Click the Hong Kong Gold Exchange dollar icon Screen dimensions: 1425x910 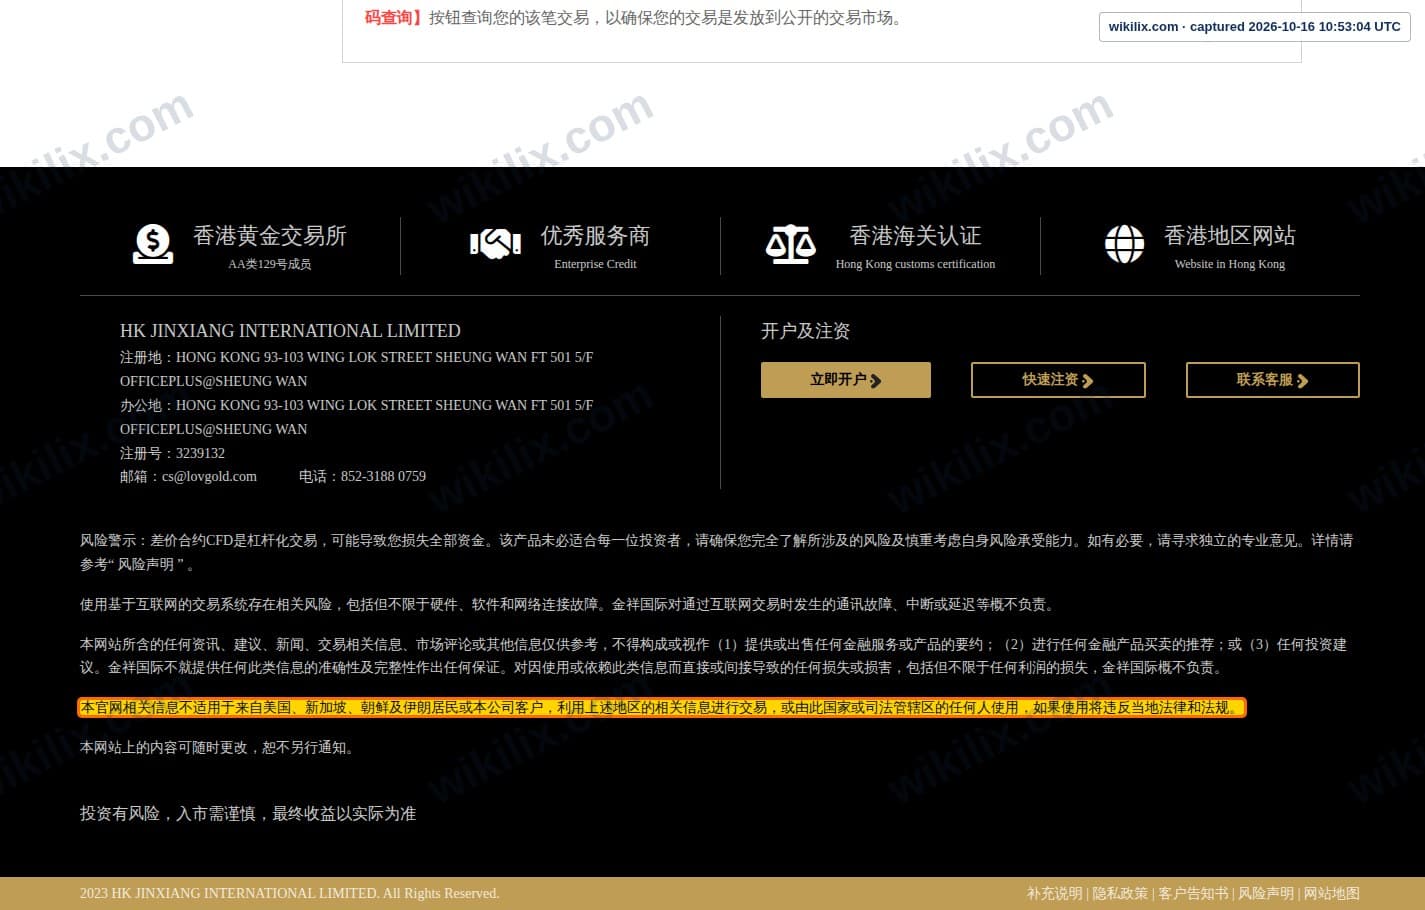153,244
